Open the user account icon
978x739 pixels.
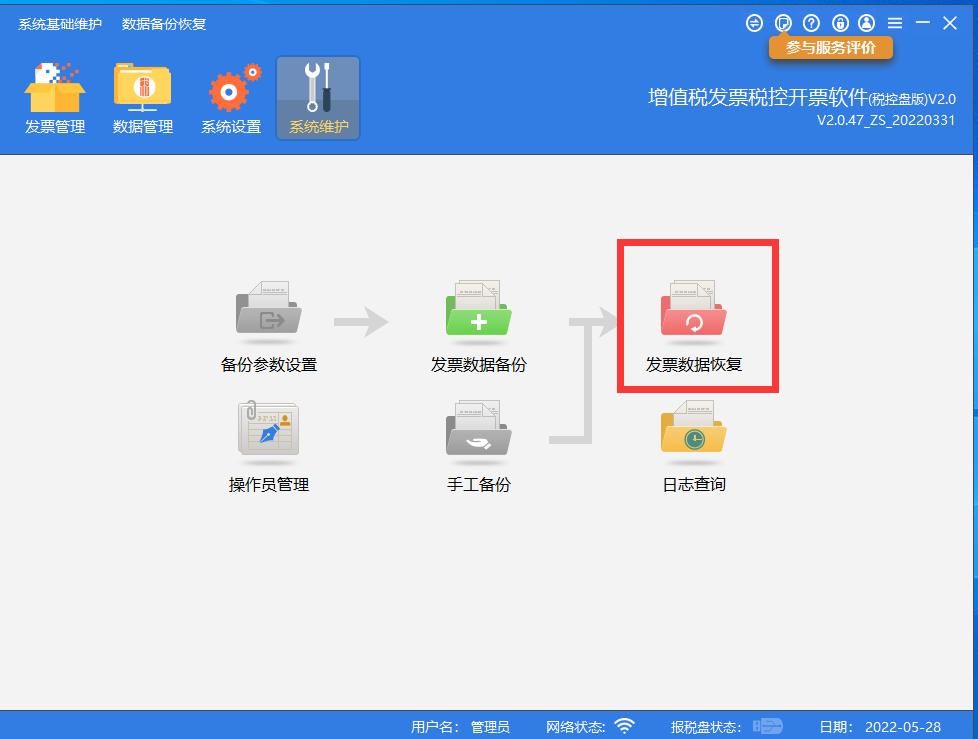coord(869,22)
